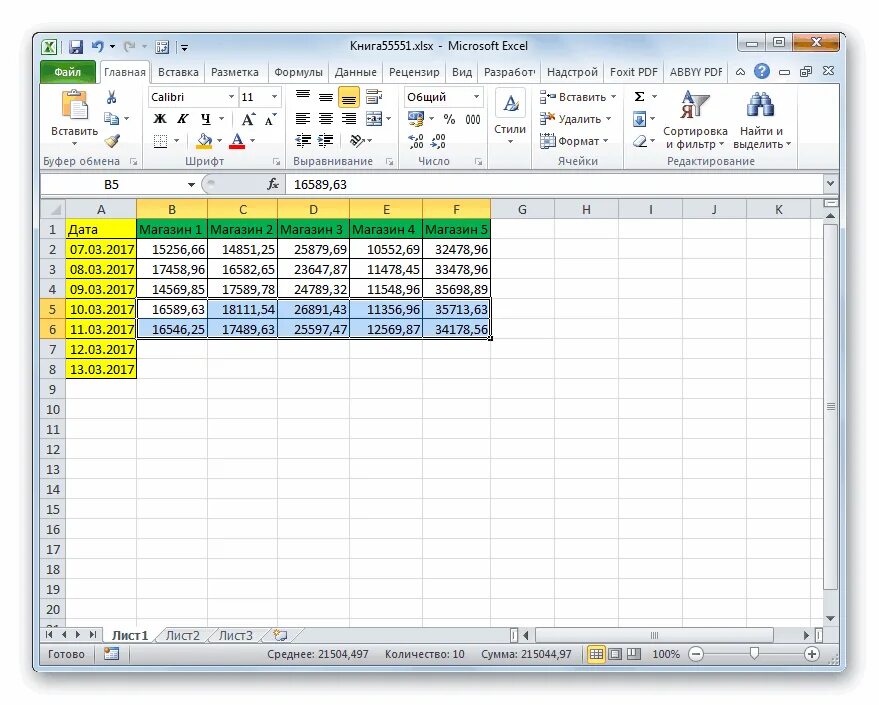879x705 pixels.
Task: Apply the cell borders icon
Action: tap(160, 141)
